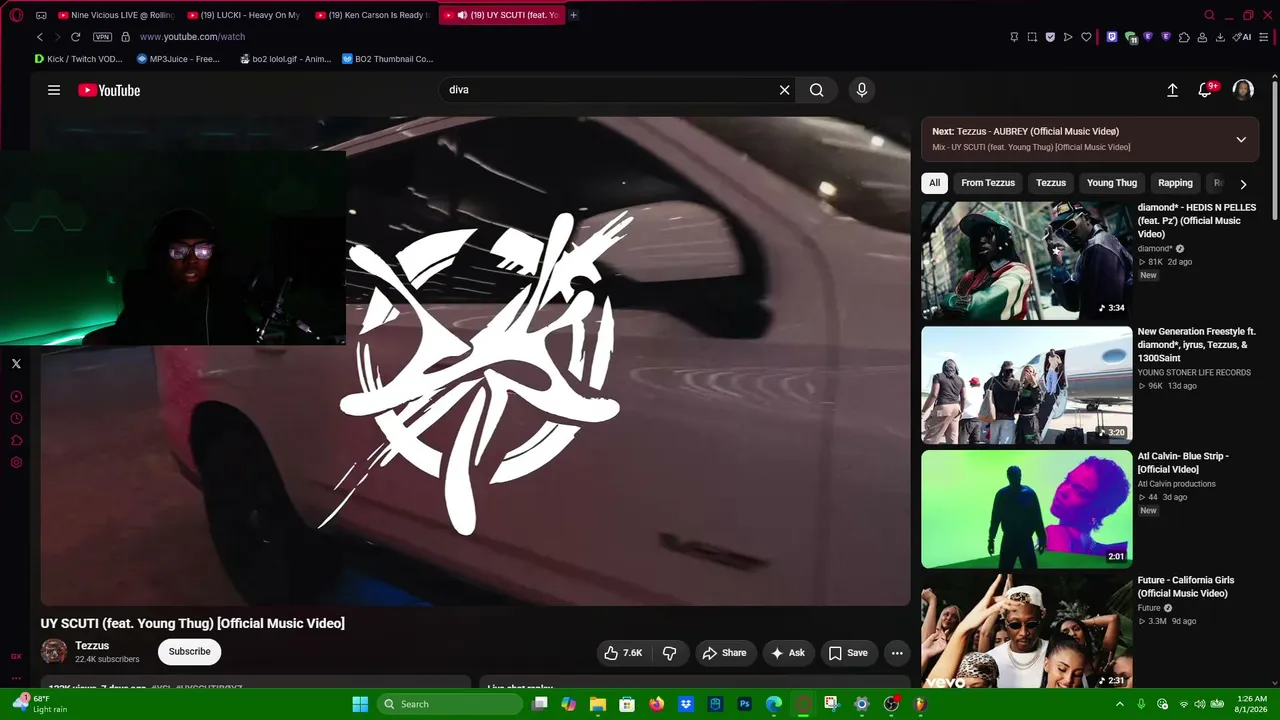Select the Rapping filter chip
The height and width of the screenshot is (720, 1280).
(1175, 183)
